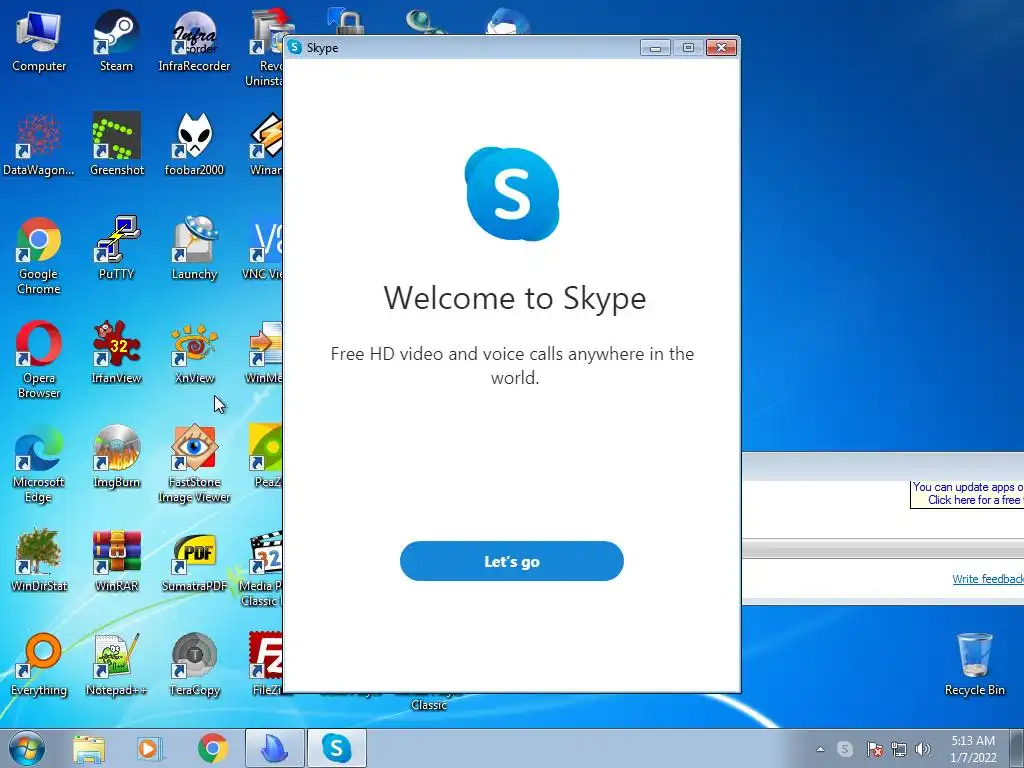
Task: Click the Skype logo in welcome screen
Action: 512,194
